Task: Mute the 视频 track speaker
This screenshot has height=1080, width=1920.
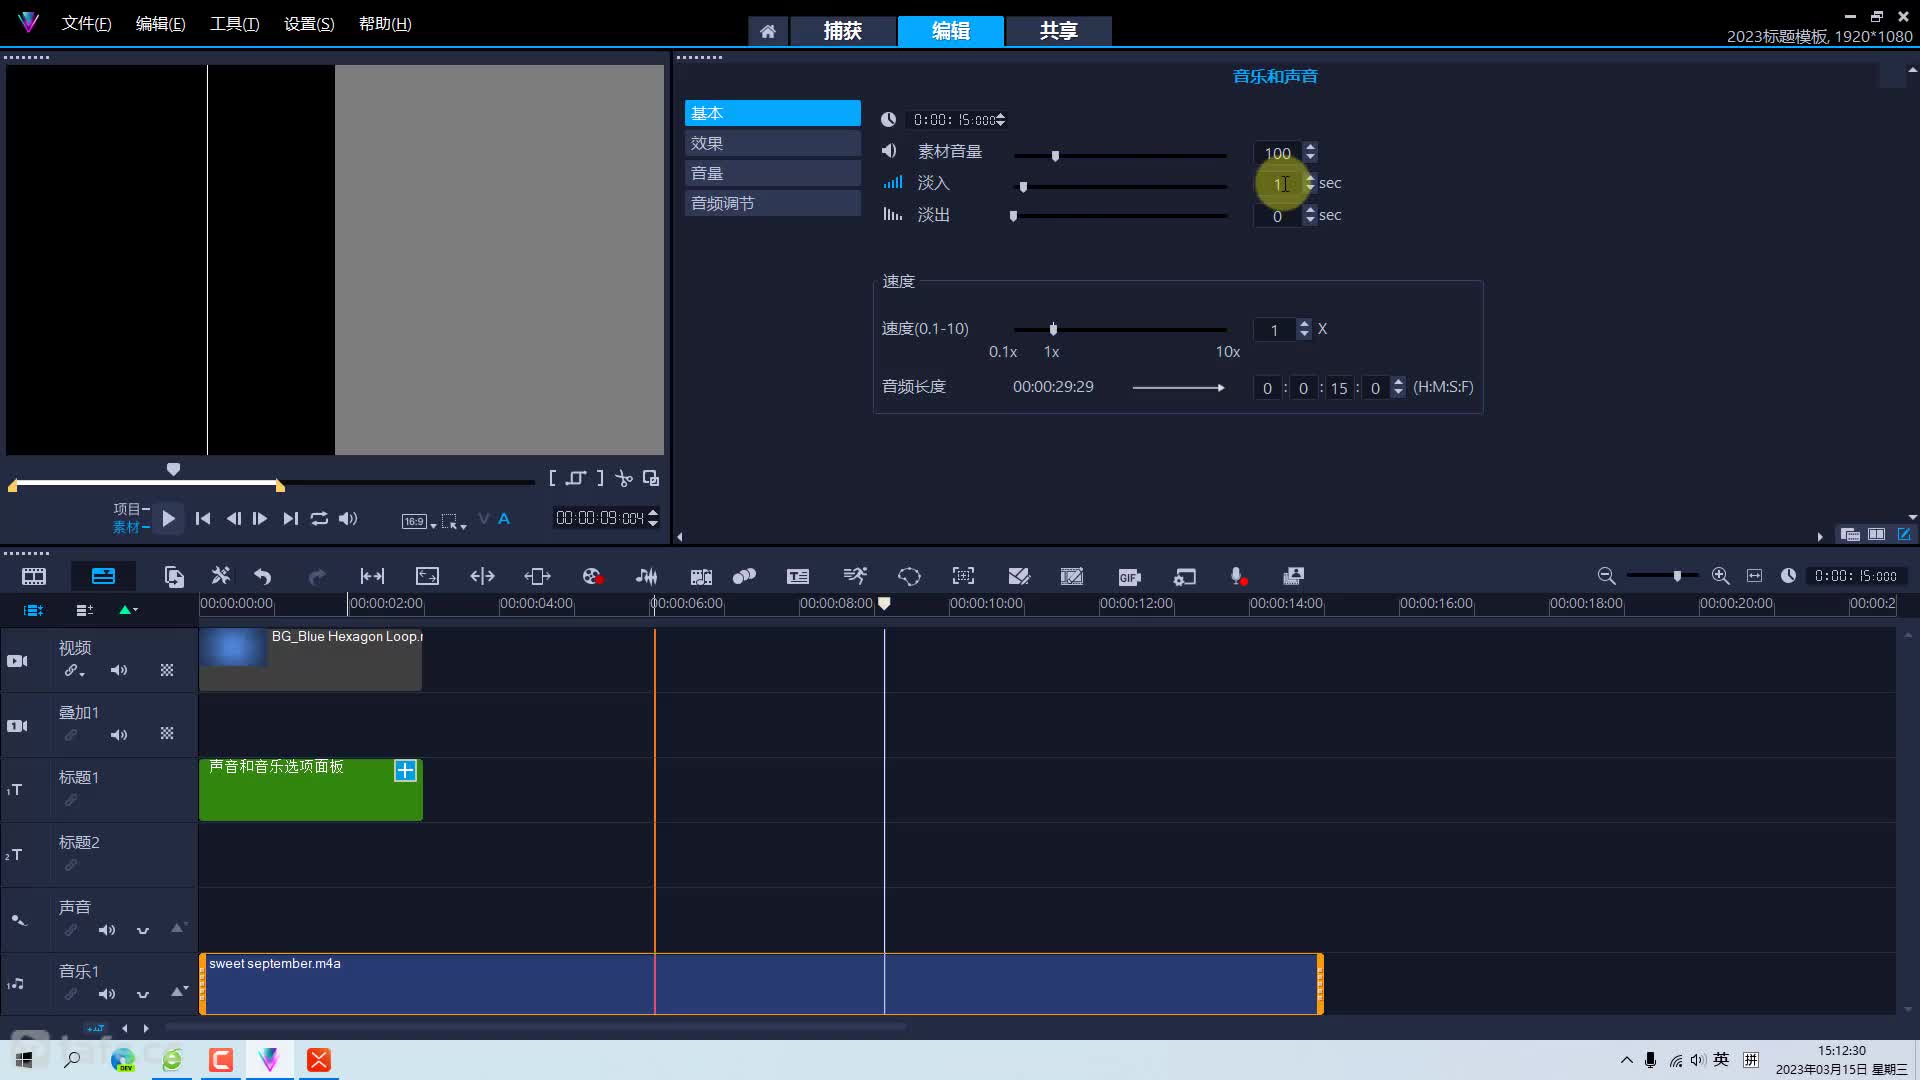Action: [x=119, y=670]
